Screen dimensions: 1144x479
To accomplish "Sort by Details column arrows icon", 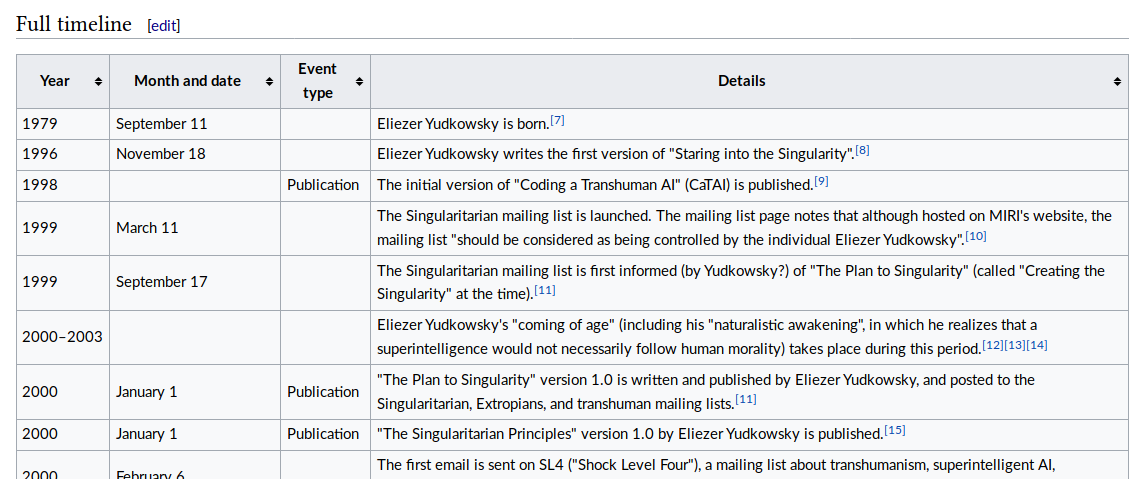I will pos(1117,81).
